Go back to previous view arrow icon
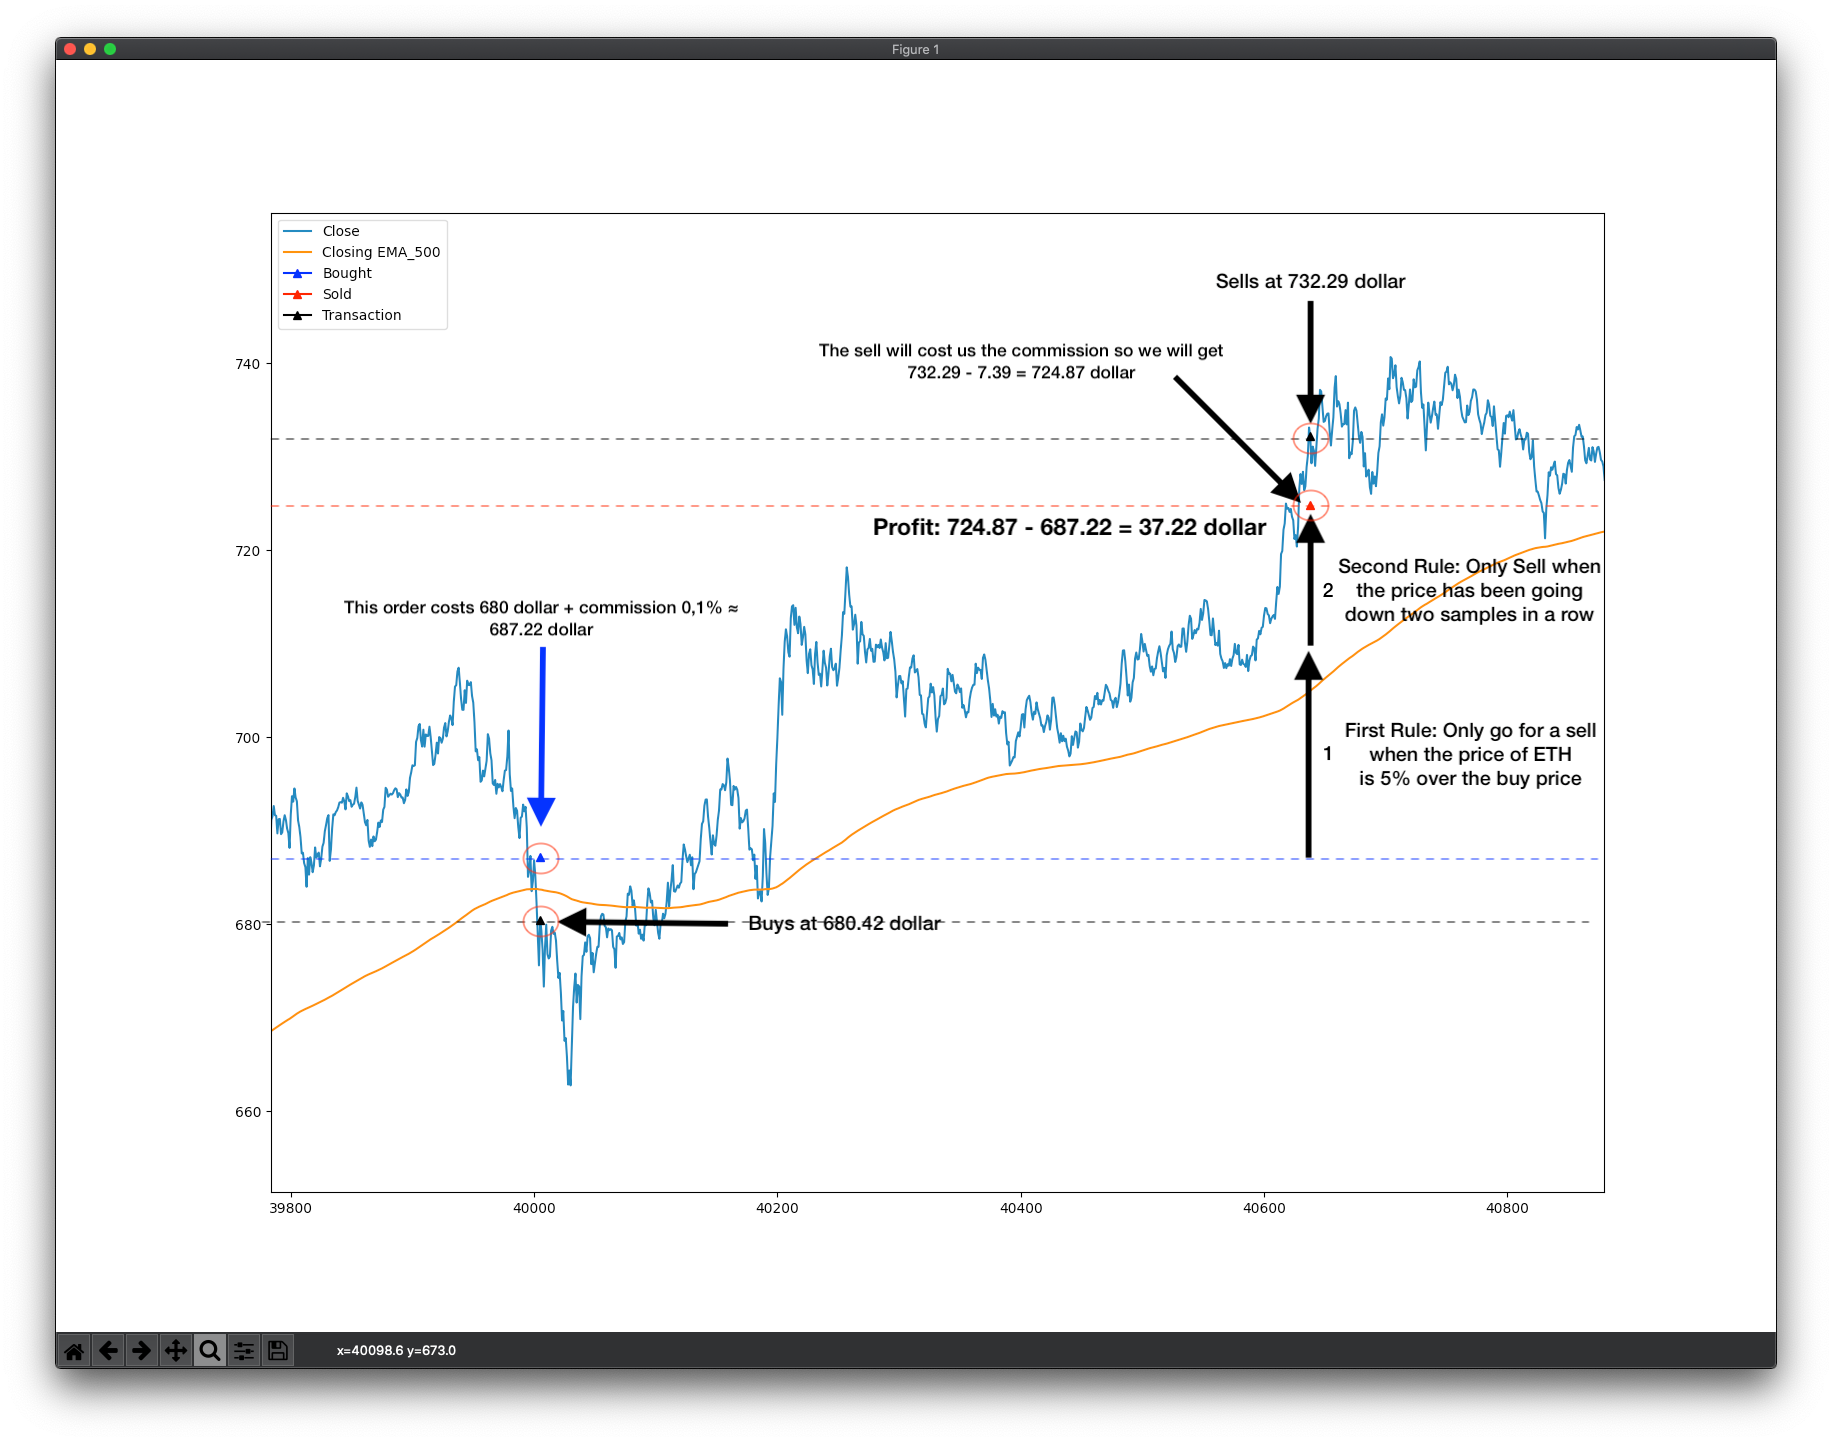The image size is (1832, 1442). (108, 1350)
